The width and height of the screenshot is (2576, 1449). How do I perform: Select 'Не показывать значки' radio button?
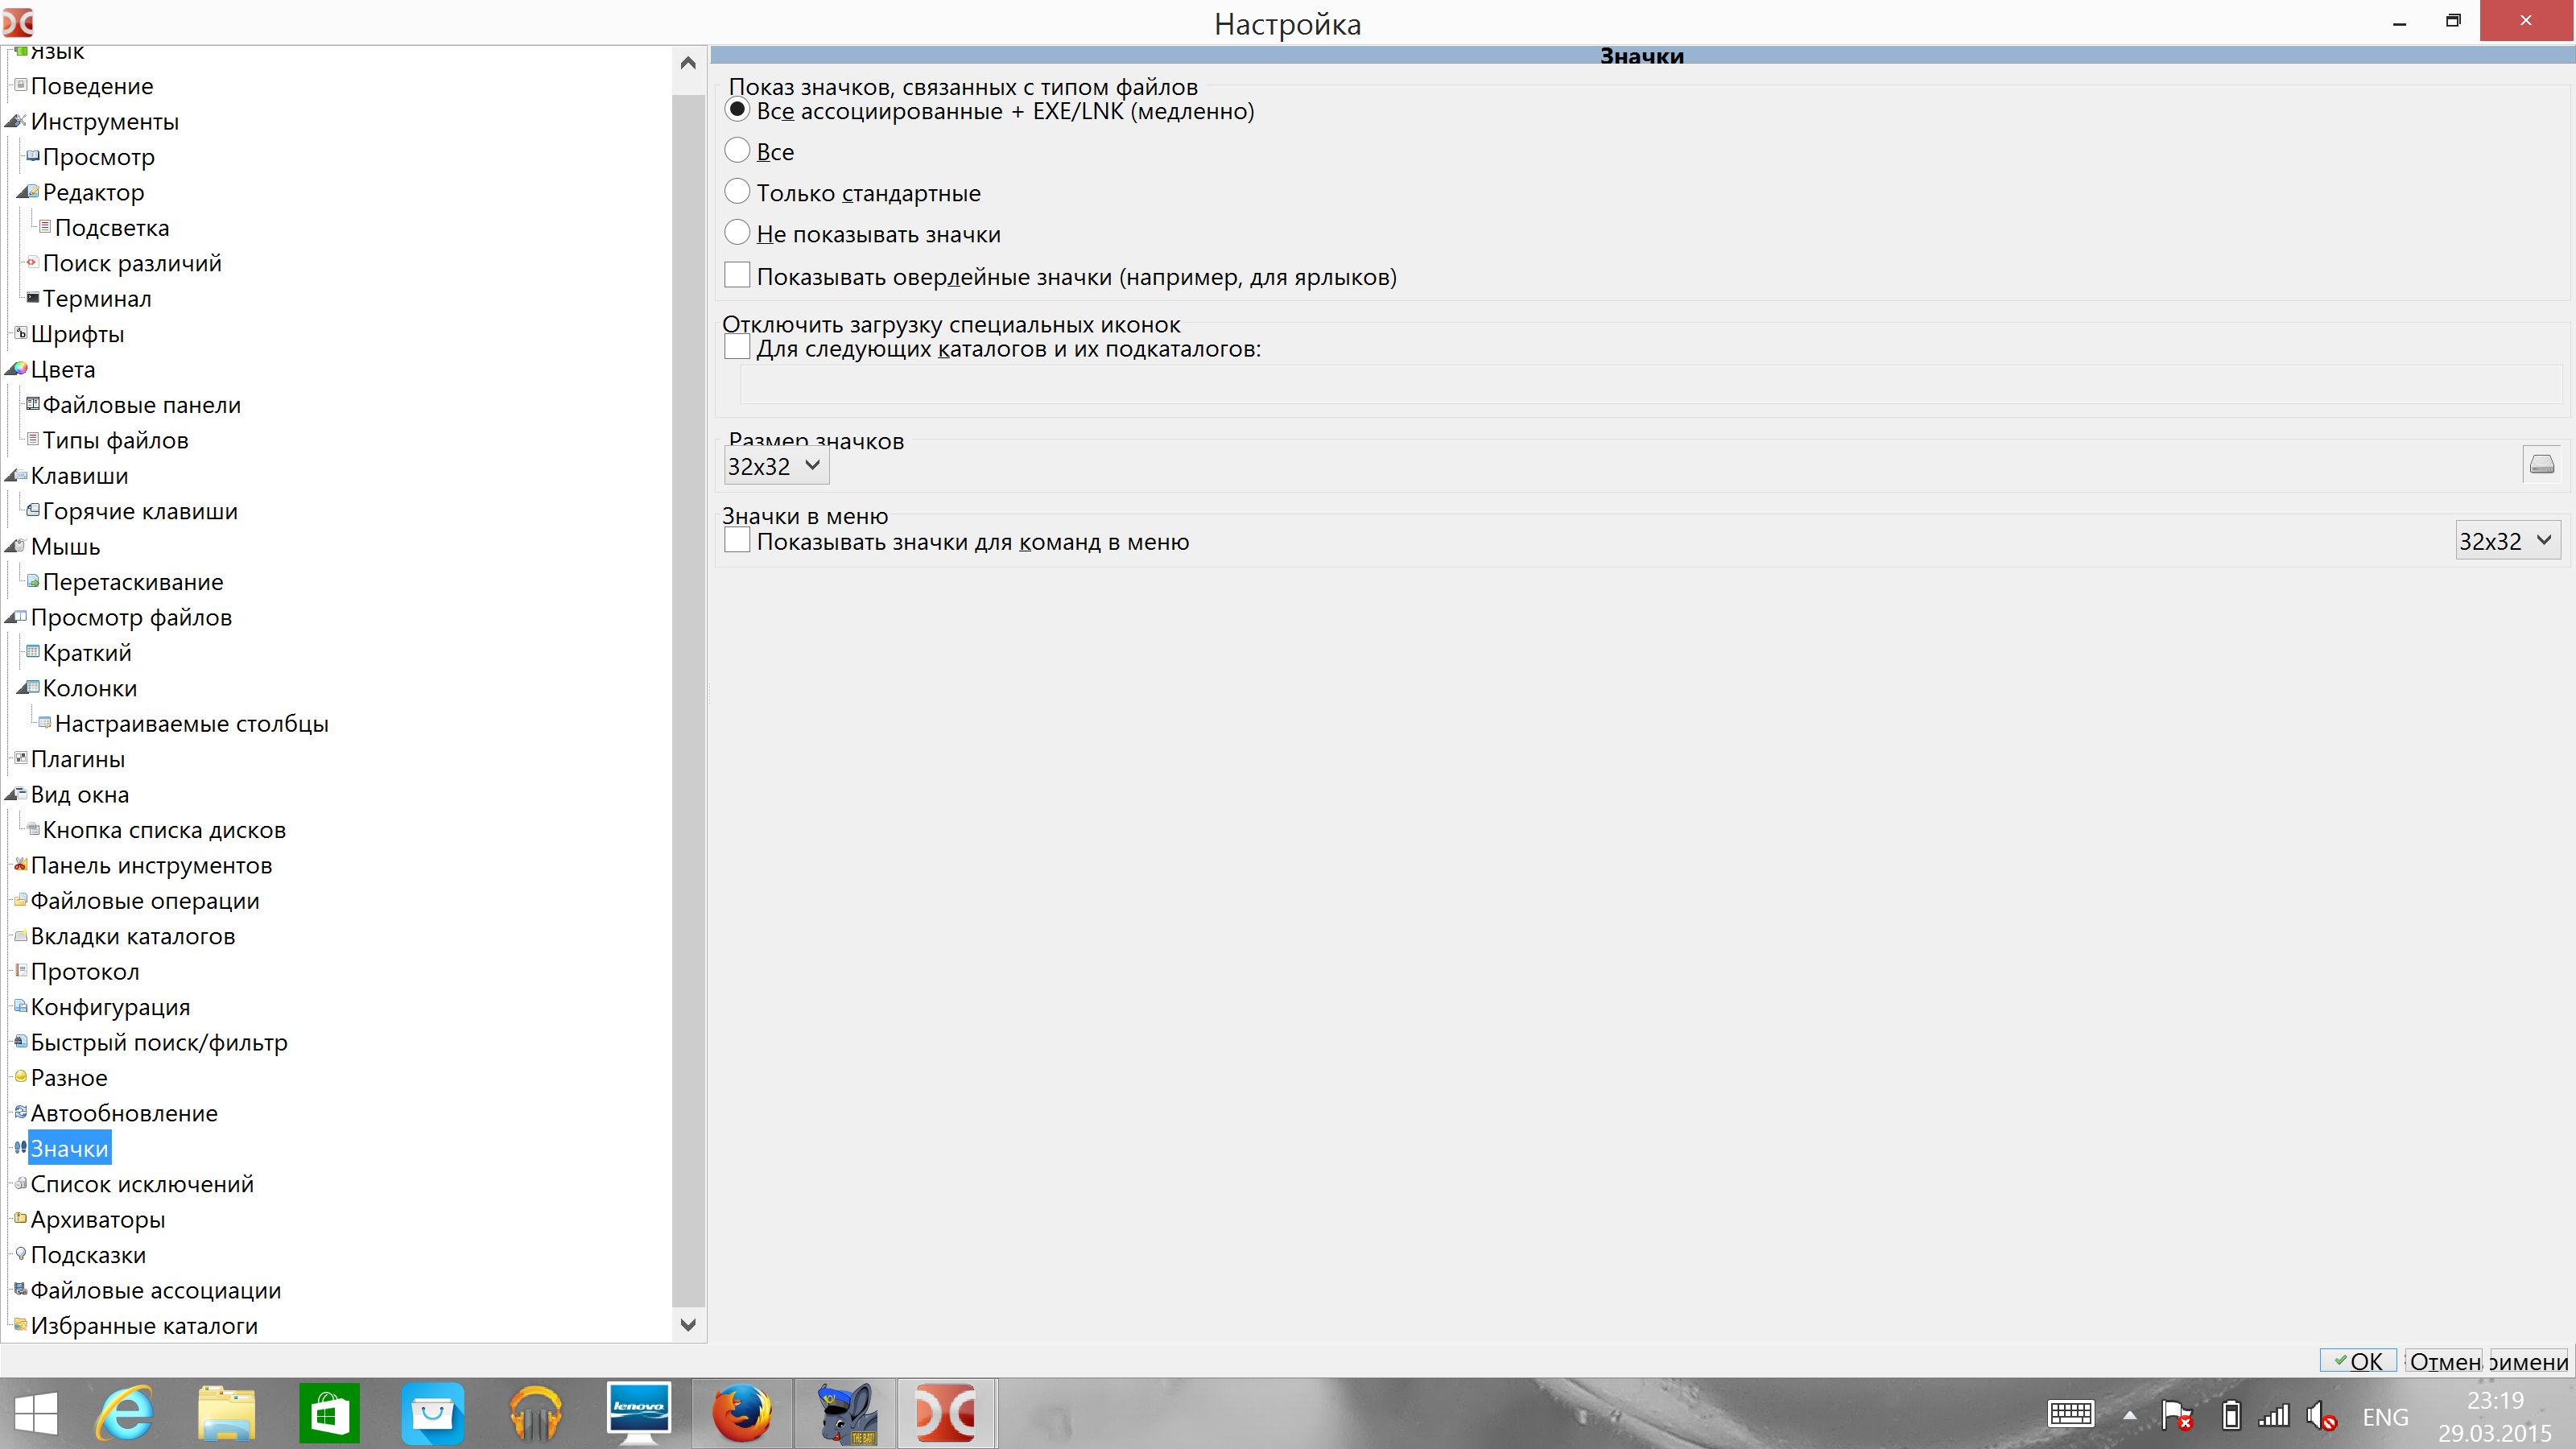coord(737,233)
